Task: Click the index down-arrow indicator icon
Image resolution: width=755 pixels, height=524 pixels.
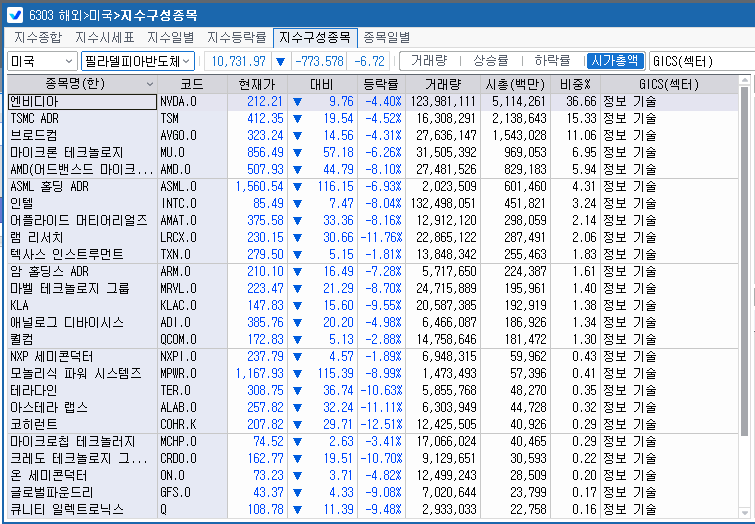Action: click(280, 62)
